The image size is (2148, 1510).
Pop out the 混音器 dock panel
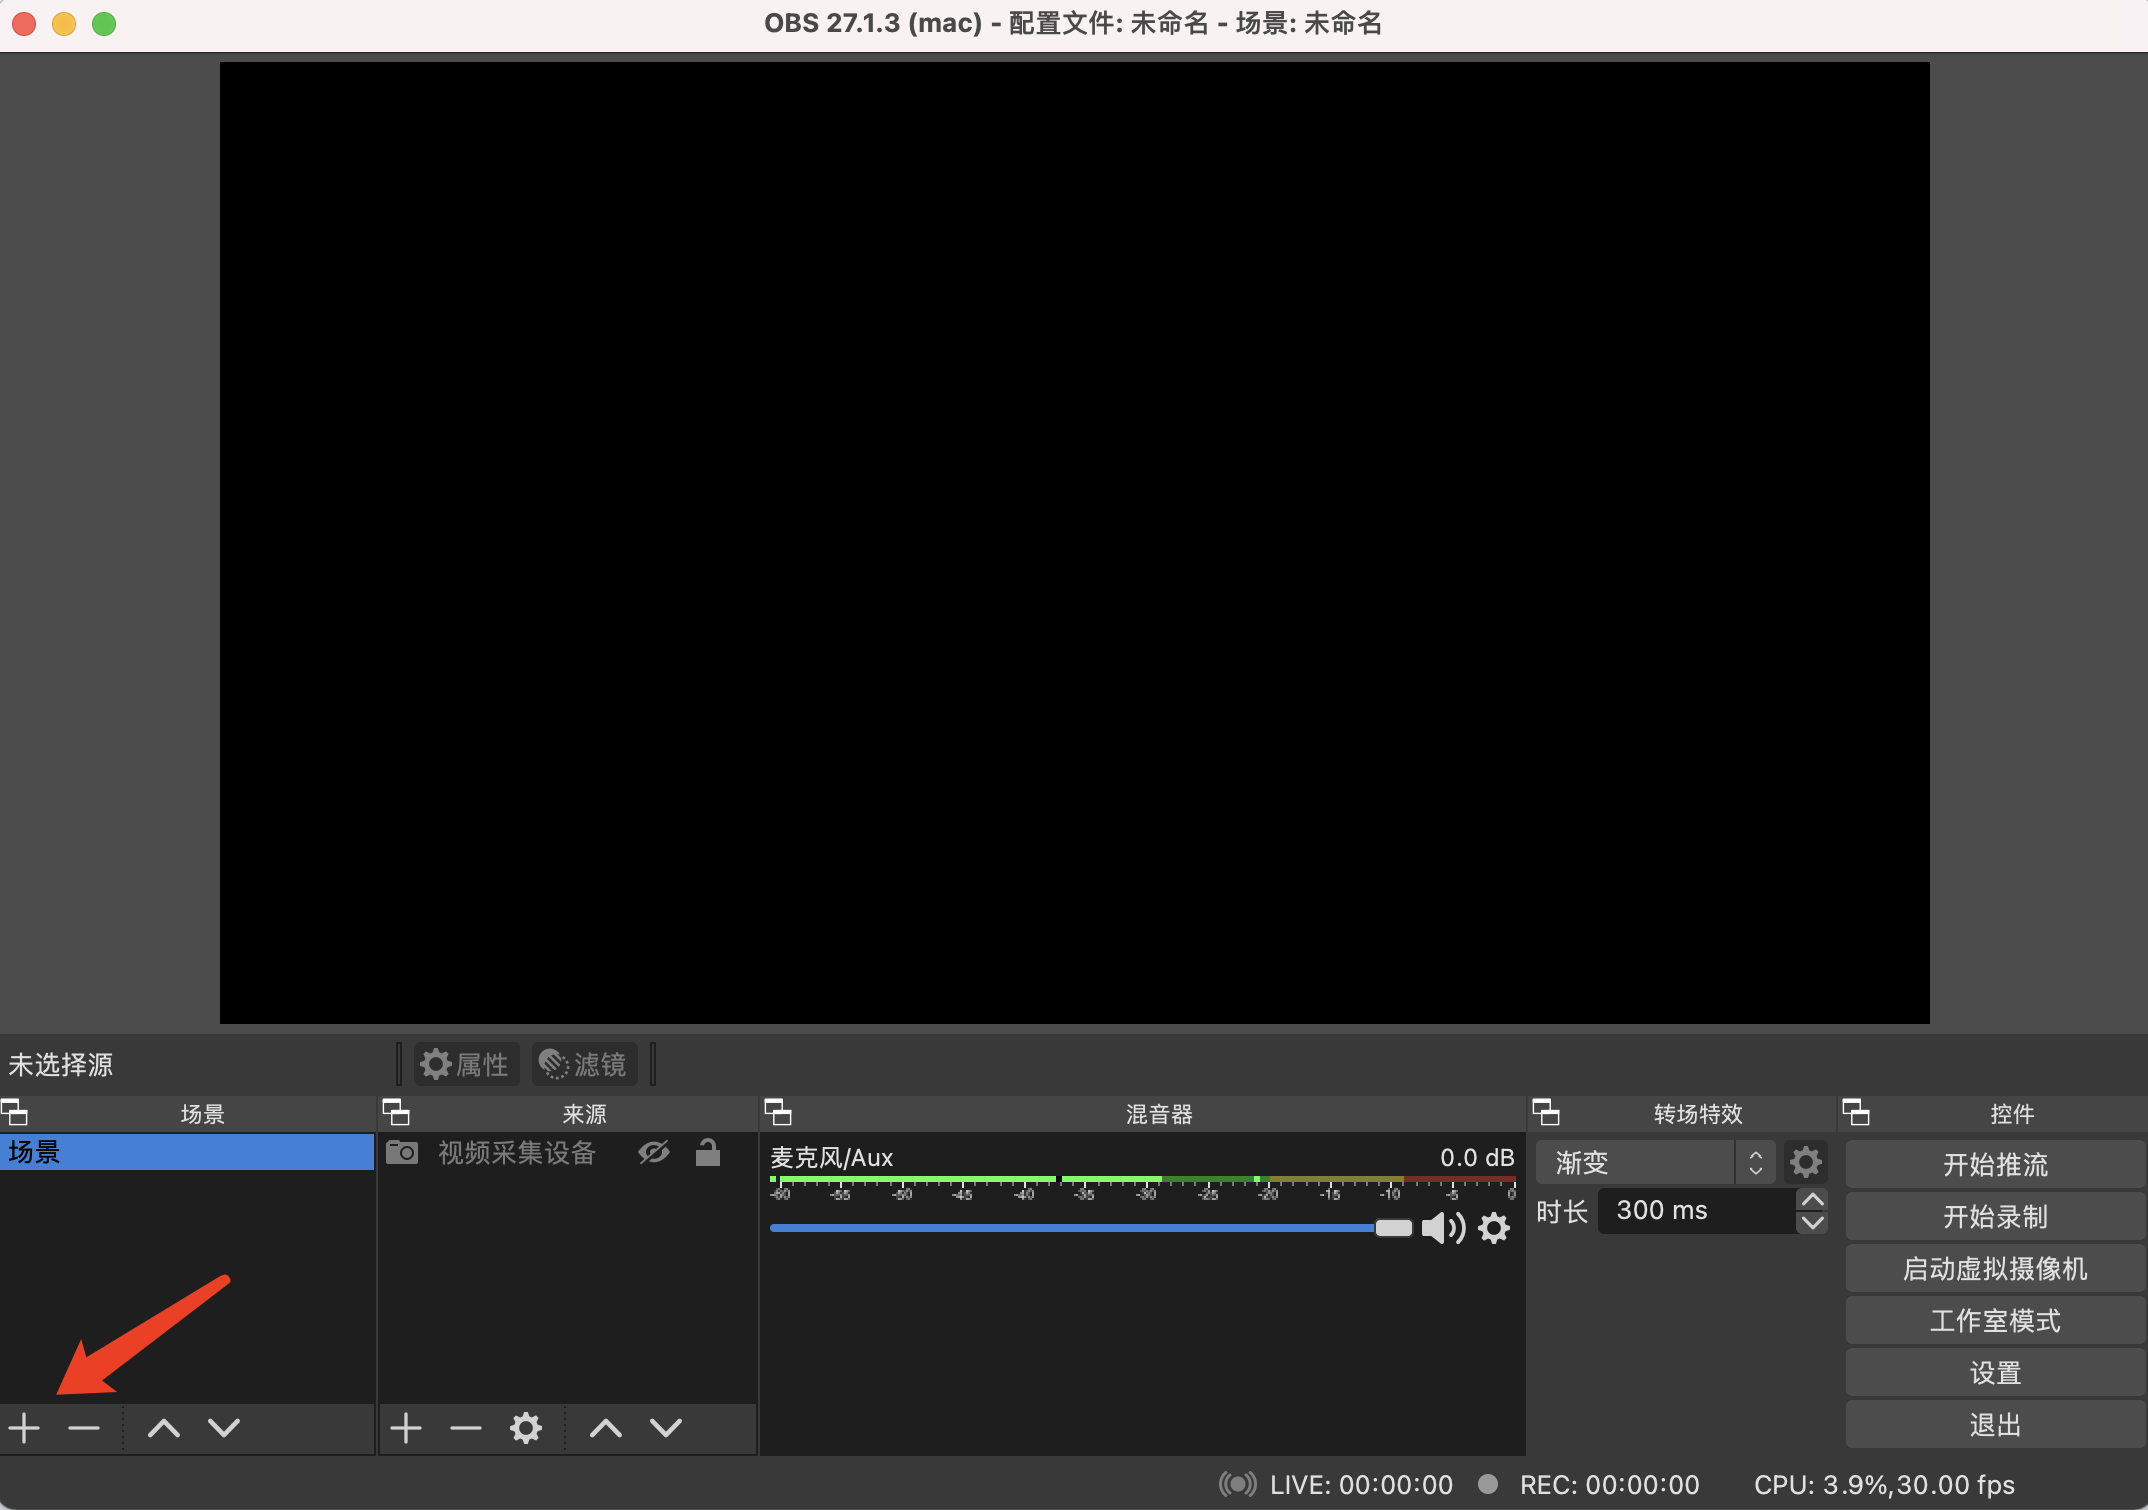pos(778,1112)
